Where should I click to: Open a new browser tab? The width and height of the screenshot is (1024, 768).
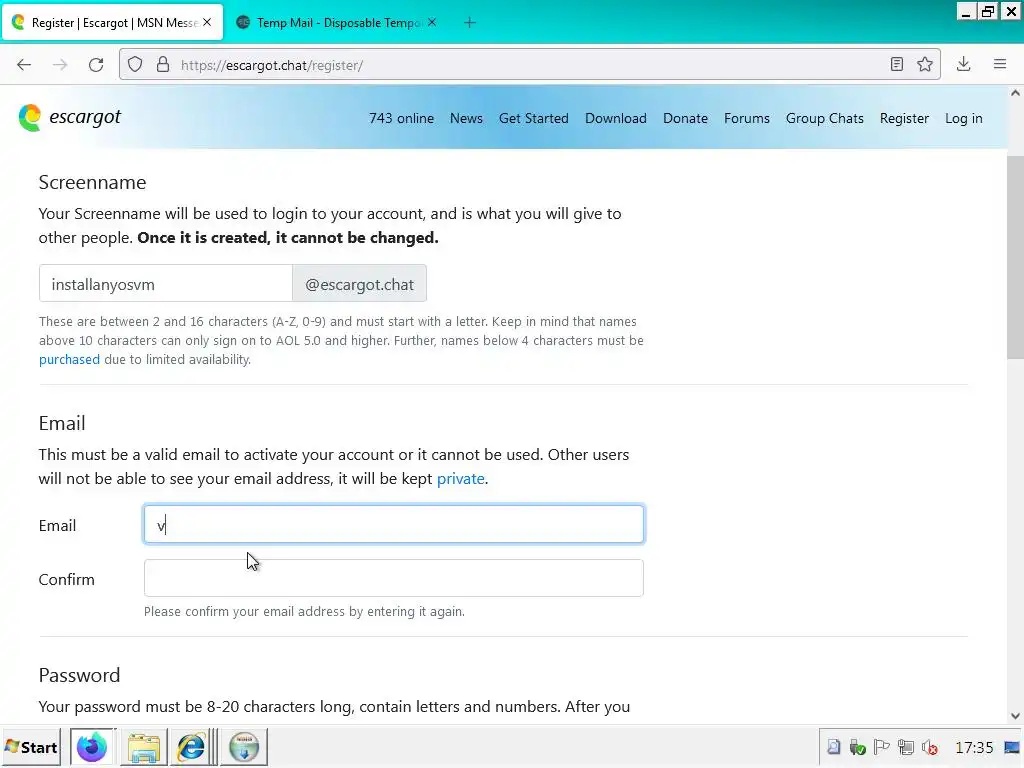[x=470, y=23]
